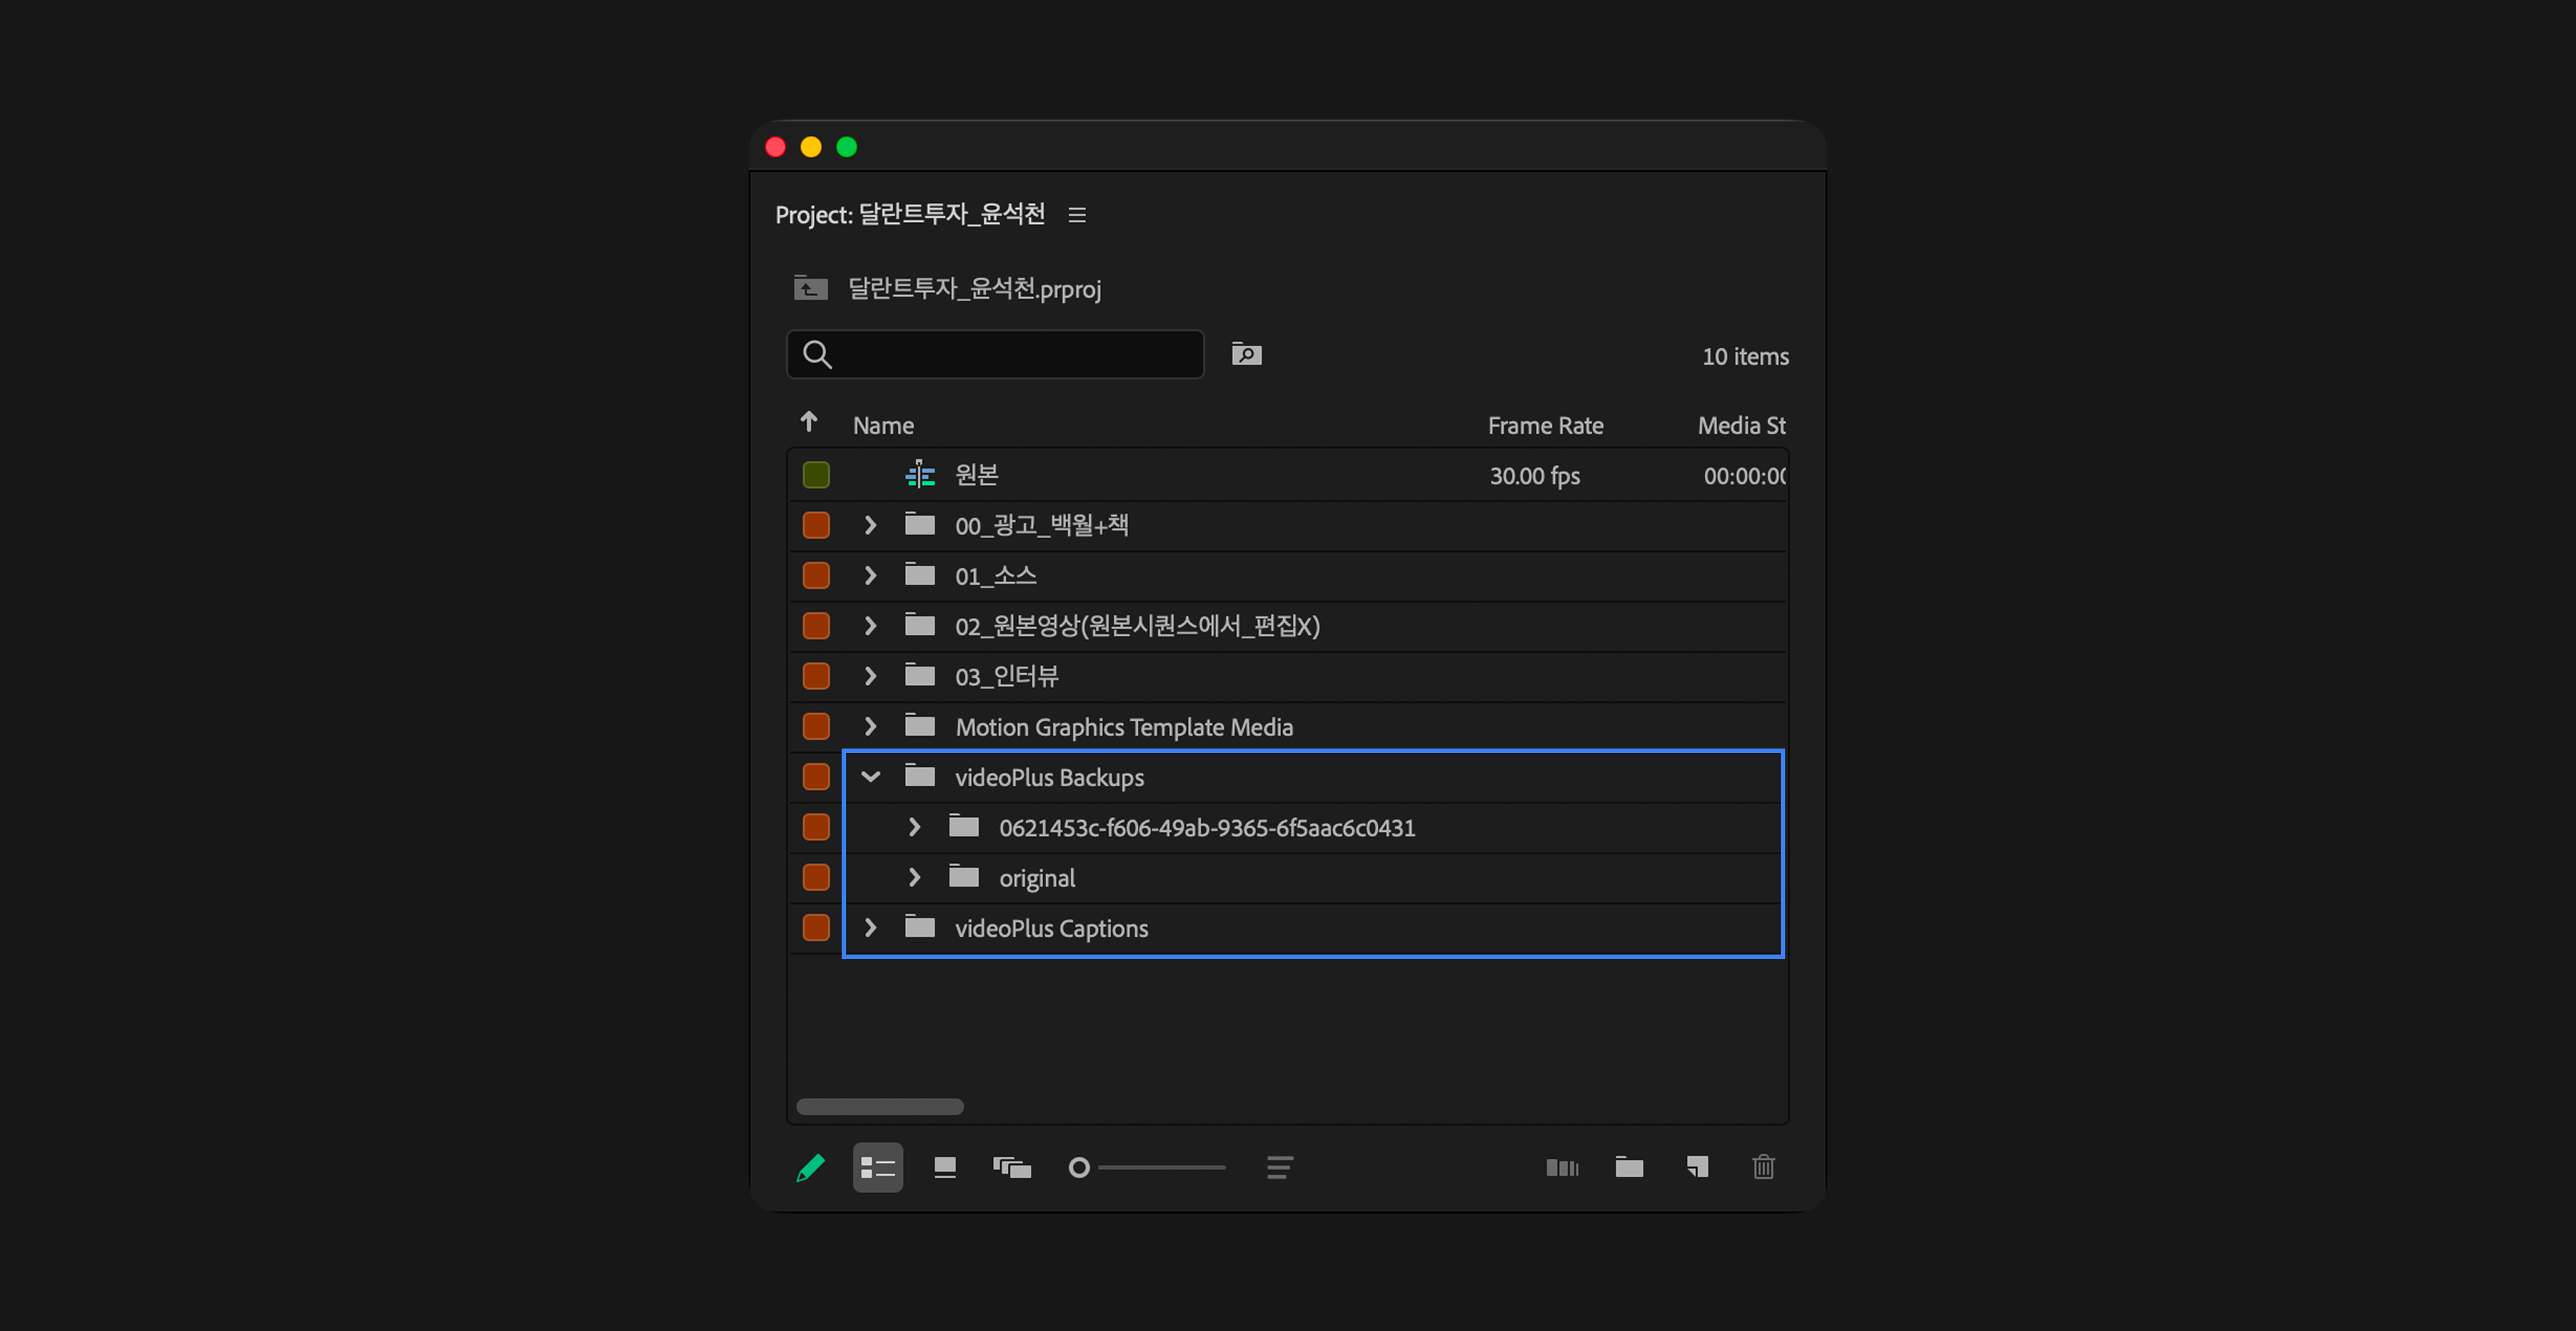Click the 30.00 fps frame rate value

point(1534,476)
